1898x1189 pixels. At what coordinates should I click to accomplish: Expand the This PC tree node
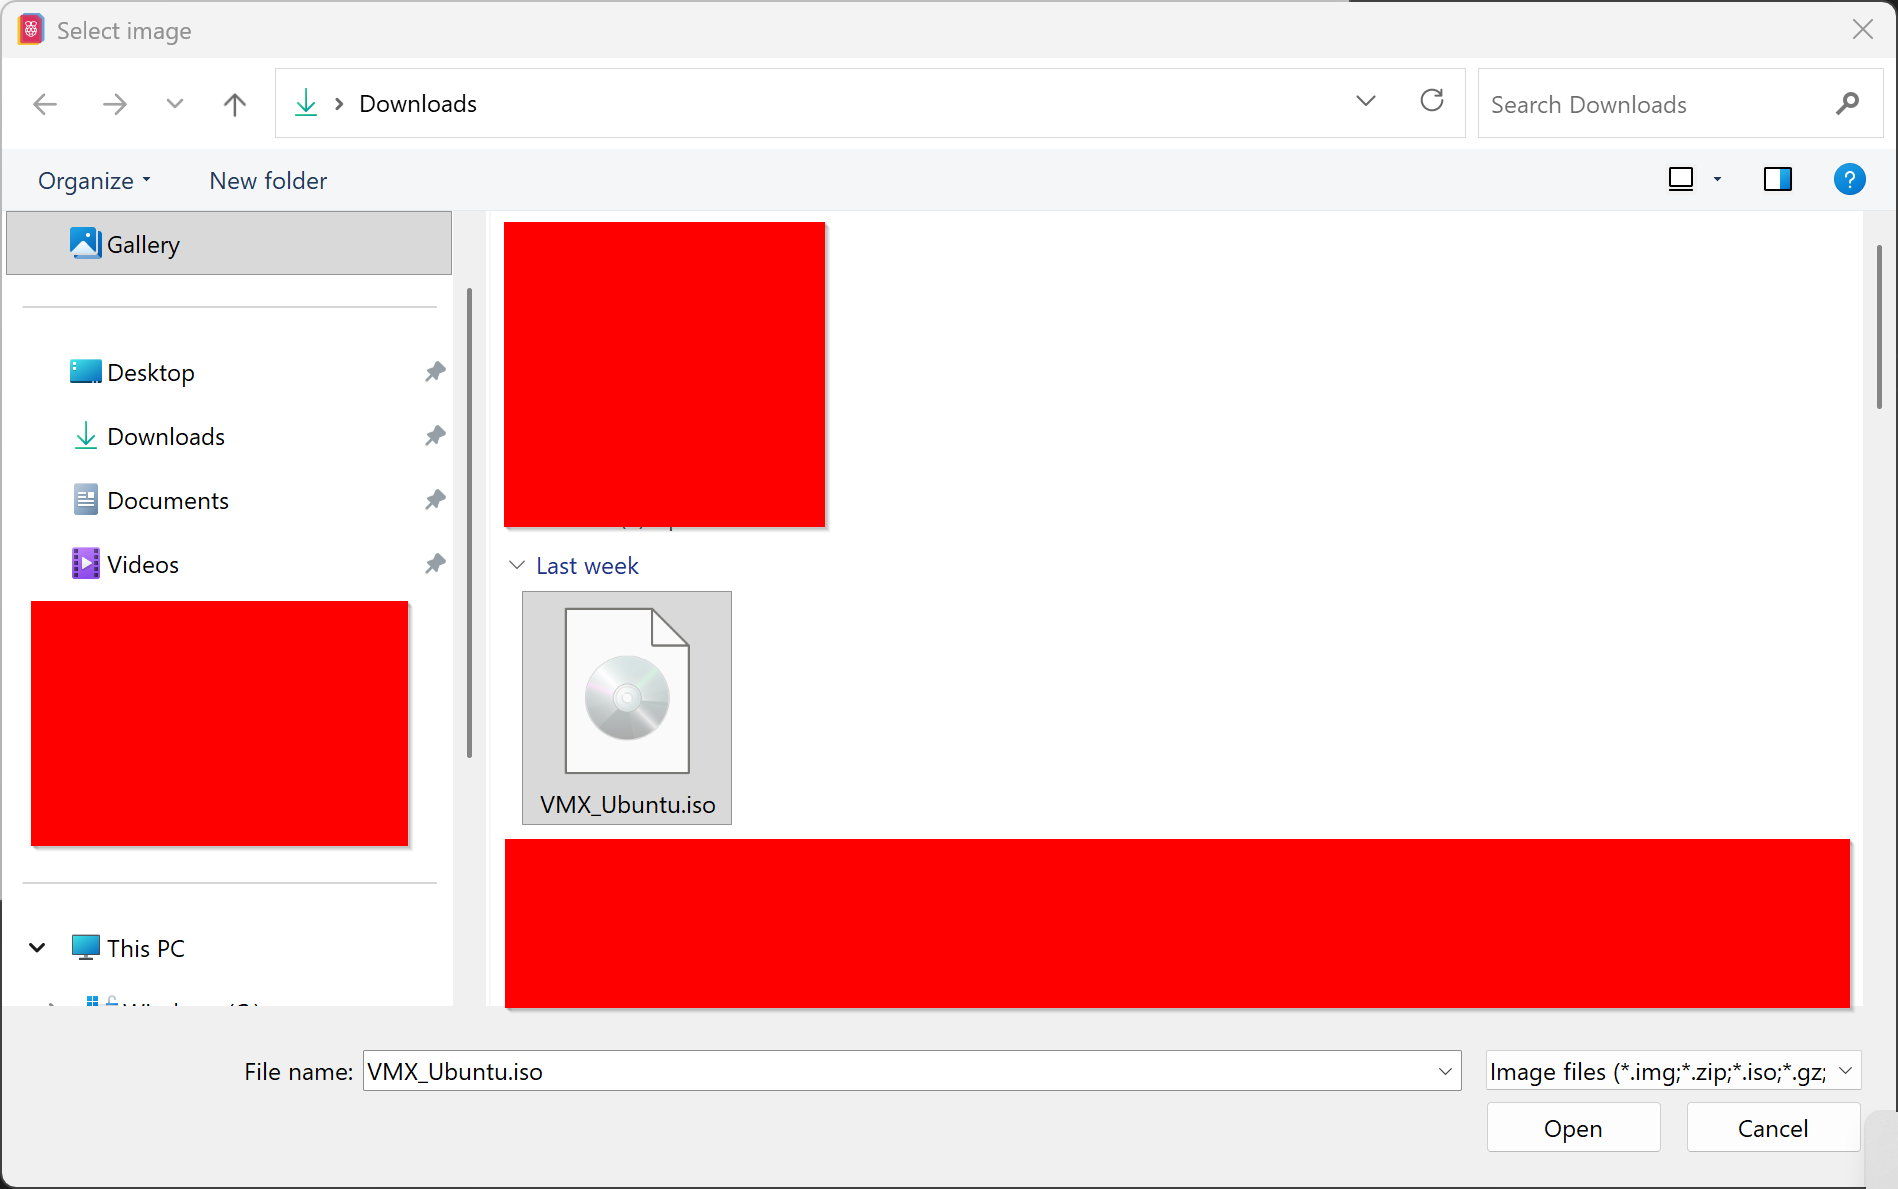coord(37,947)
